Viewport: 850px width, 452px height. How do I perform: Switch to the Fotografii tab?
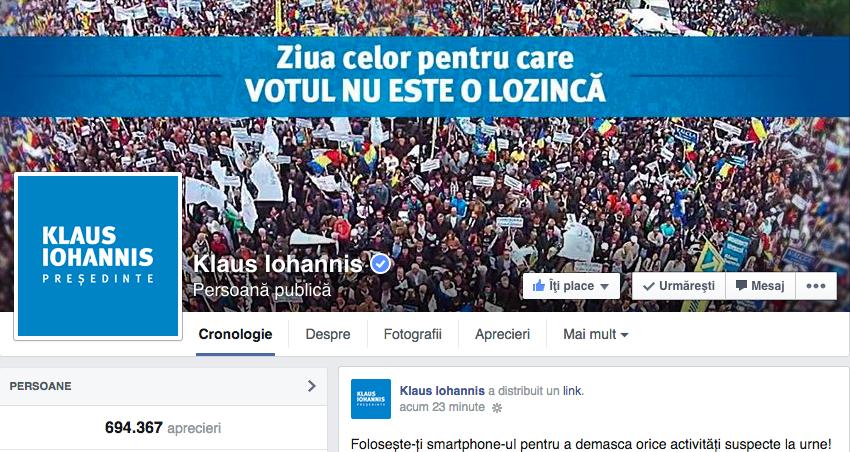tap(413, 334)
